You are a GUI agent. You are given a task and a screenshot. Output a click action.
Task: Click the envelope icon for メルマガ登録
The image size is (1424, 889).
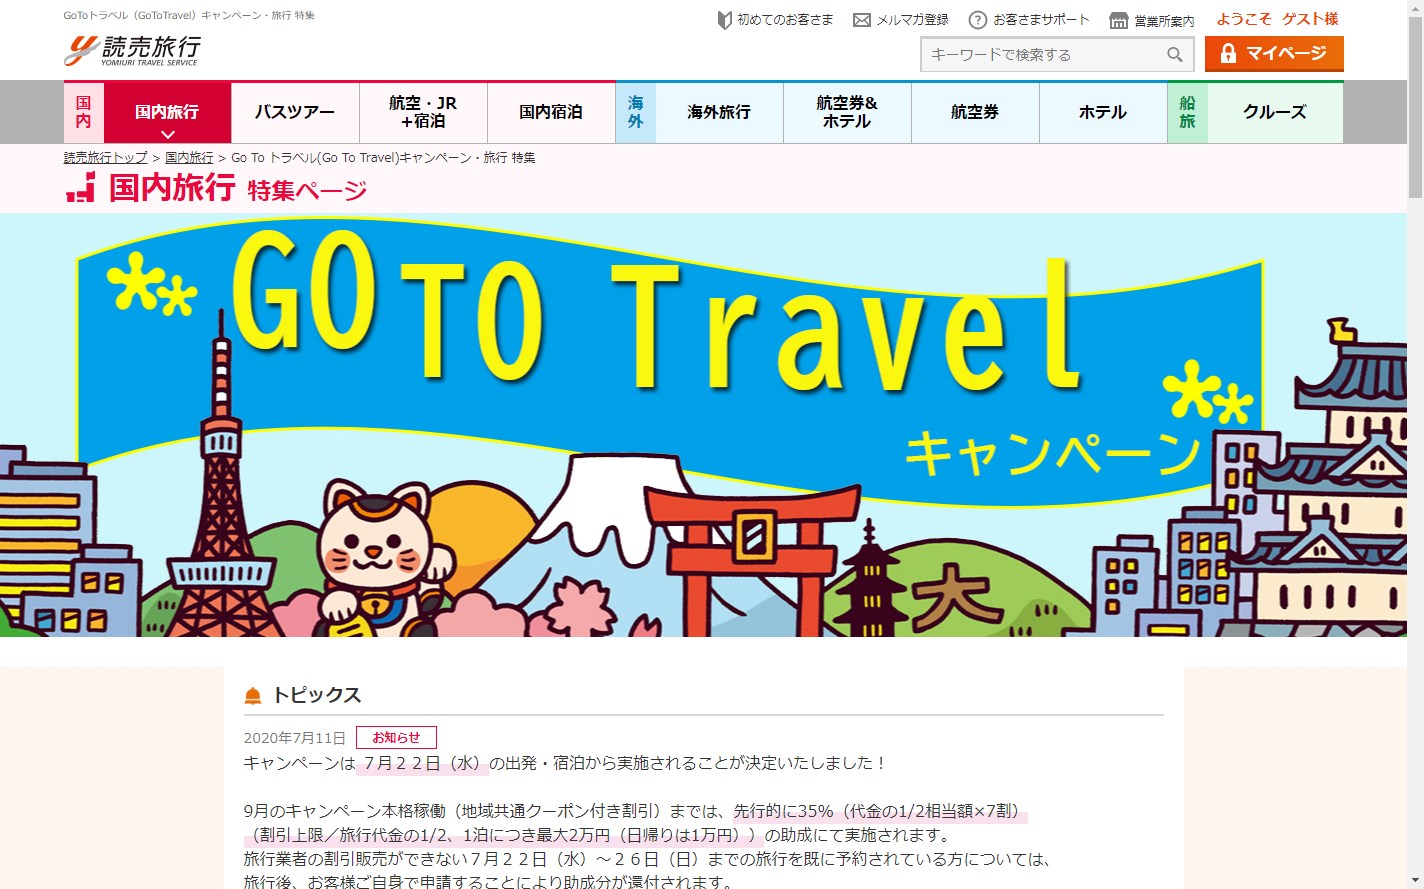pyautogui.click(x=862, y=20)
